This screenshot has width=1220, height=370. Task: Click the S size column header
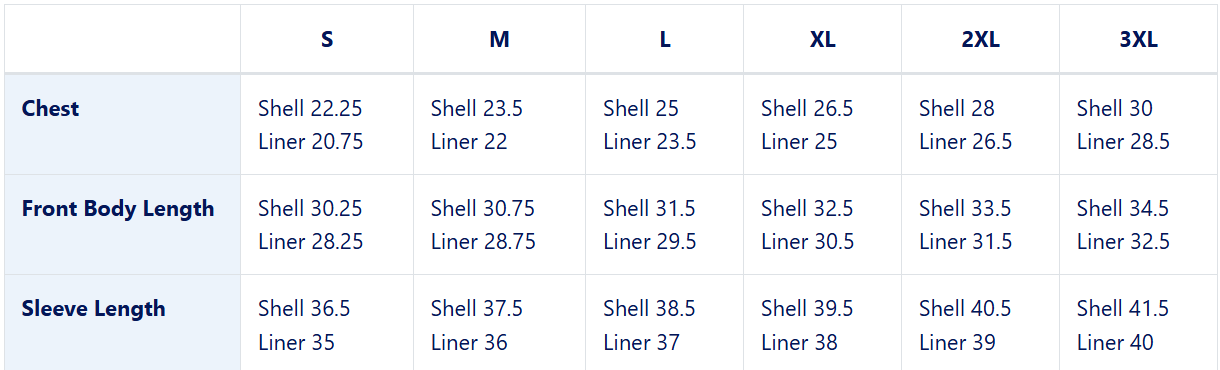[327, 40]
